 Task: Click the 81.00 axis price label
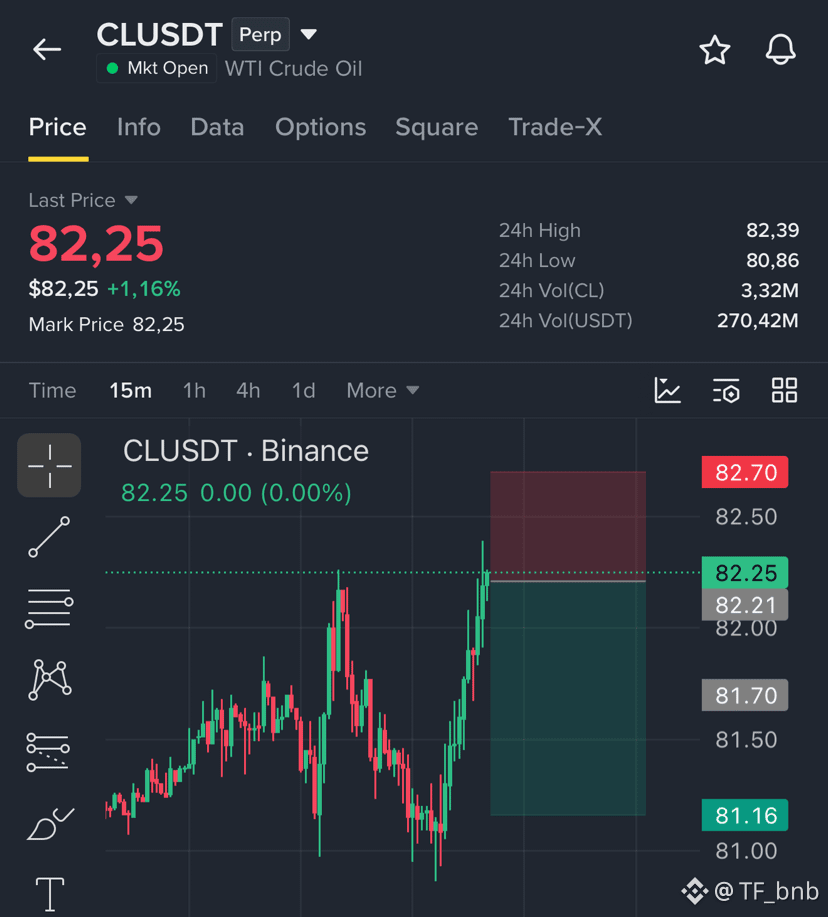point(746,851)
